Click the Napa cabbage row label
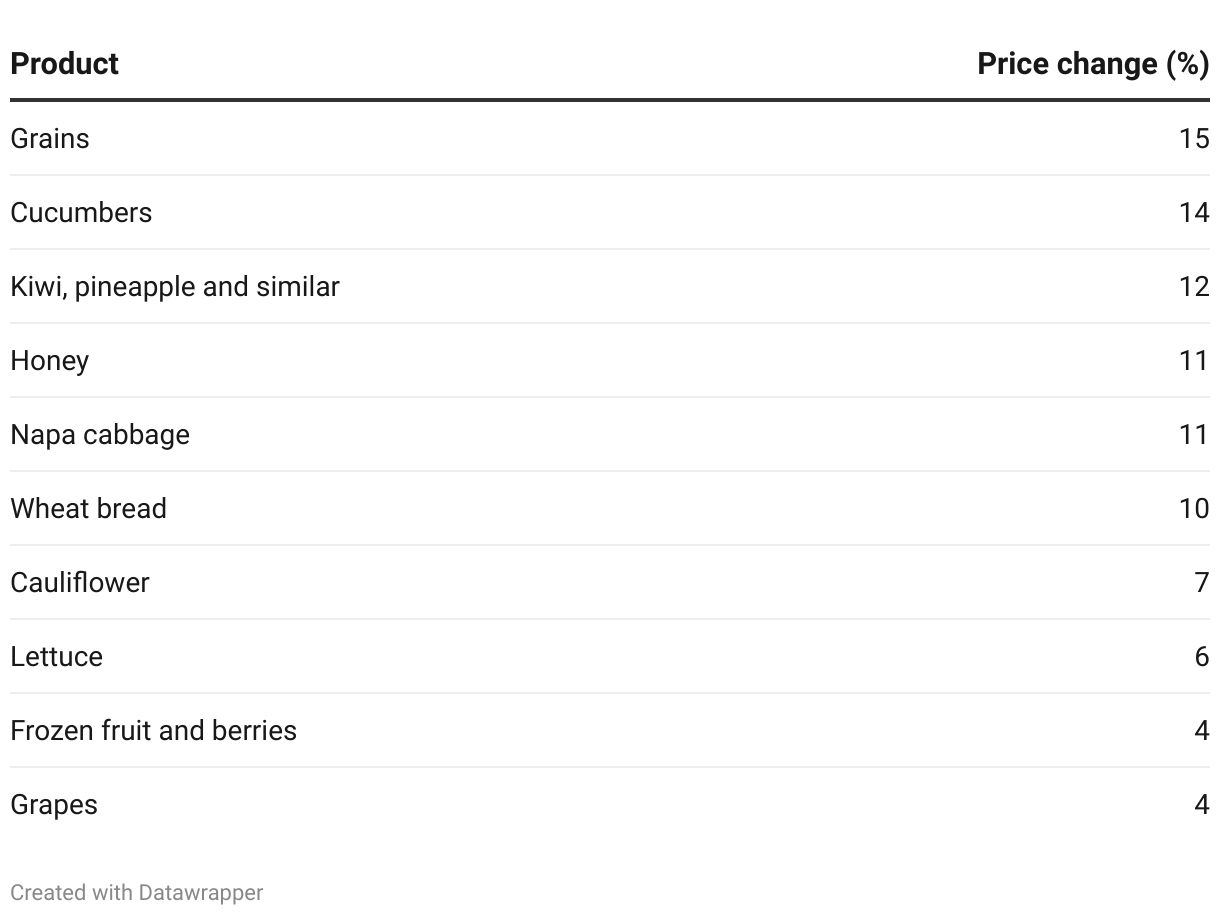Viewport: 1220px width, 916px height. click(x=100, y=434)
